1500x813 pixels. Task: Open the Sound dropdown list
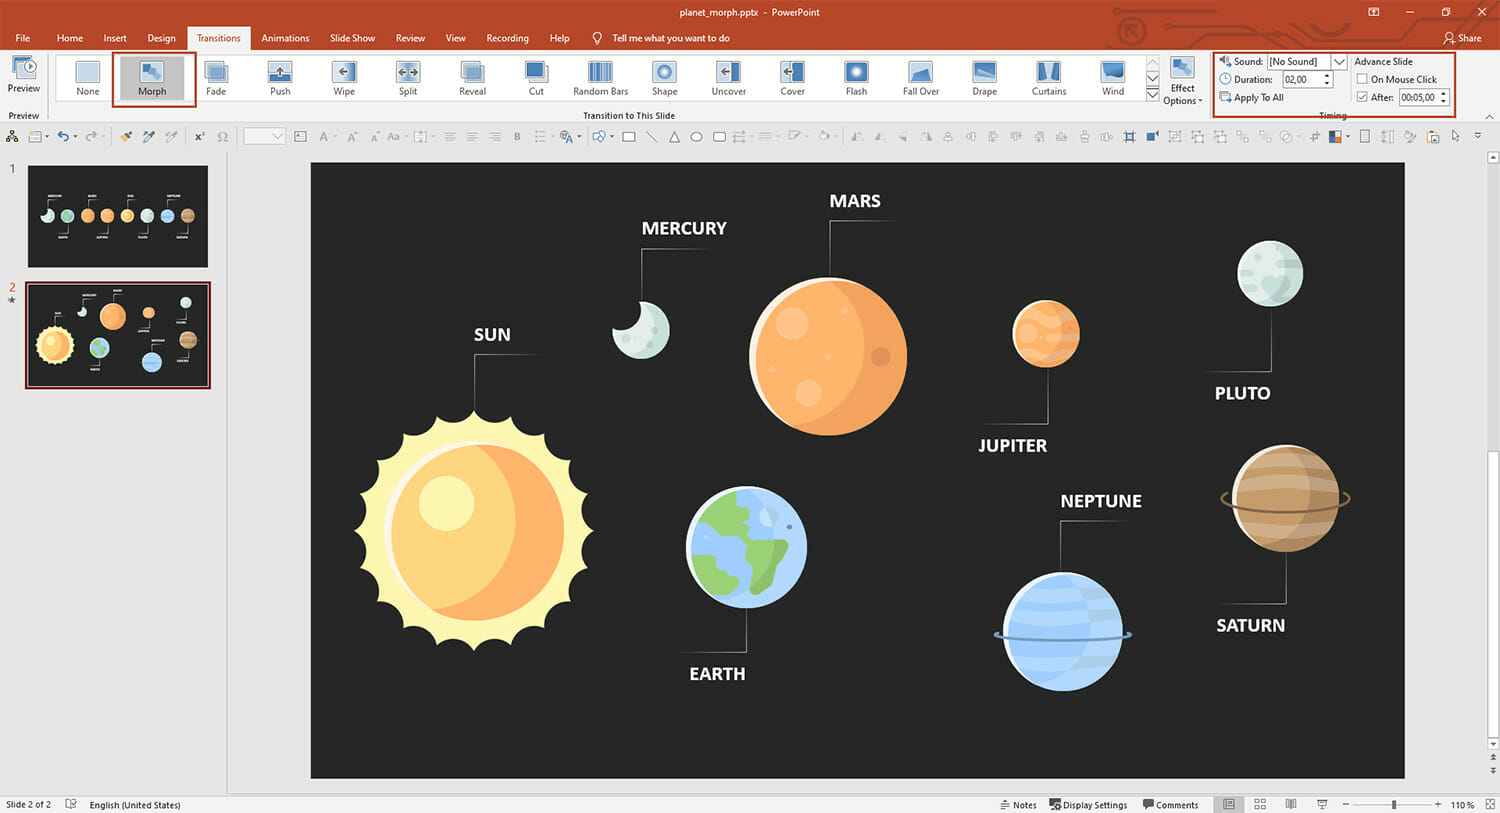1339,62
